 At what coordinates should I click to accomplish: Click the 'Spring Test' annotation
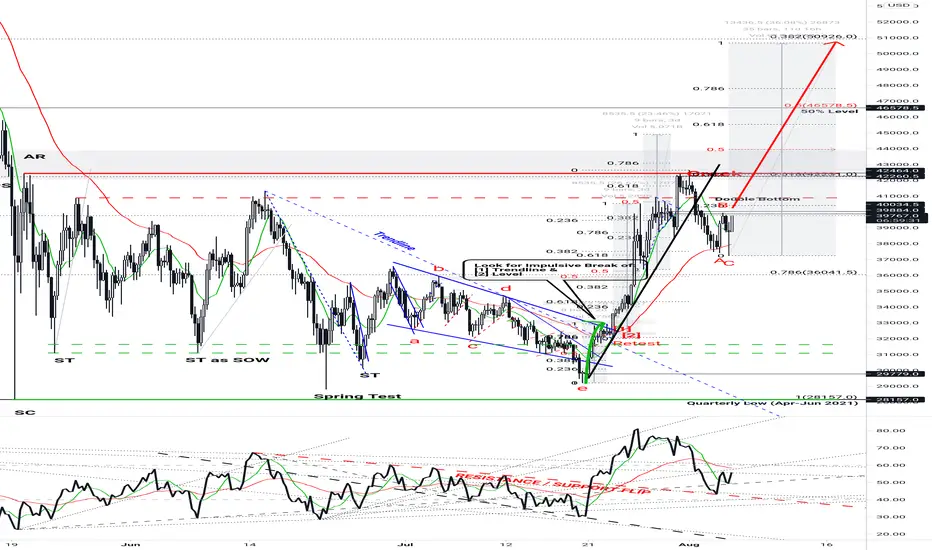[x=358, y=396]
